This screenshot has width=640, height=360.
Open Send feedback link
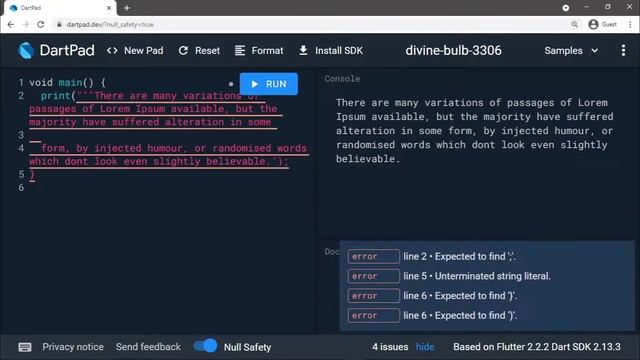pyautogui.click(x=148, y=347)
